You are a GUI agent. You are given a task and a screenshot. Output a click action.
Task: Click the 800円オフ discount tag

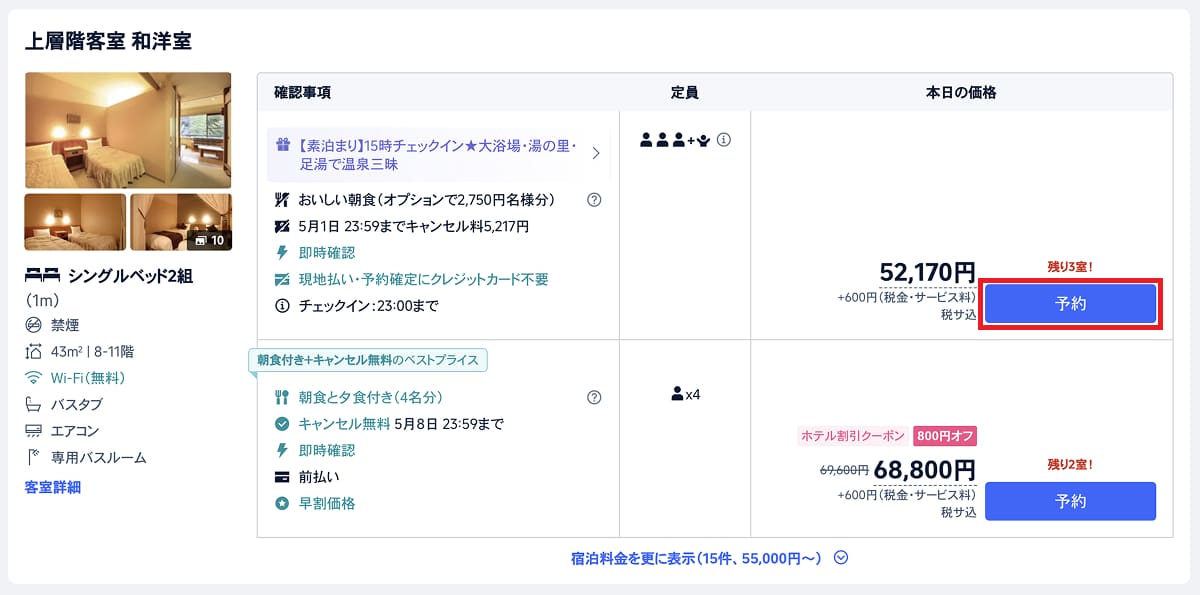(944, 436)
